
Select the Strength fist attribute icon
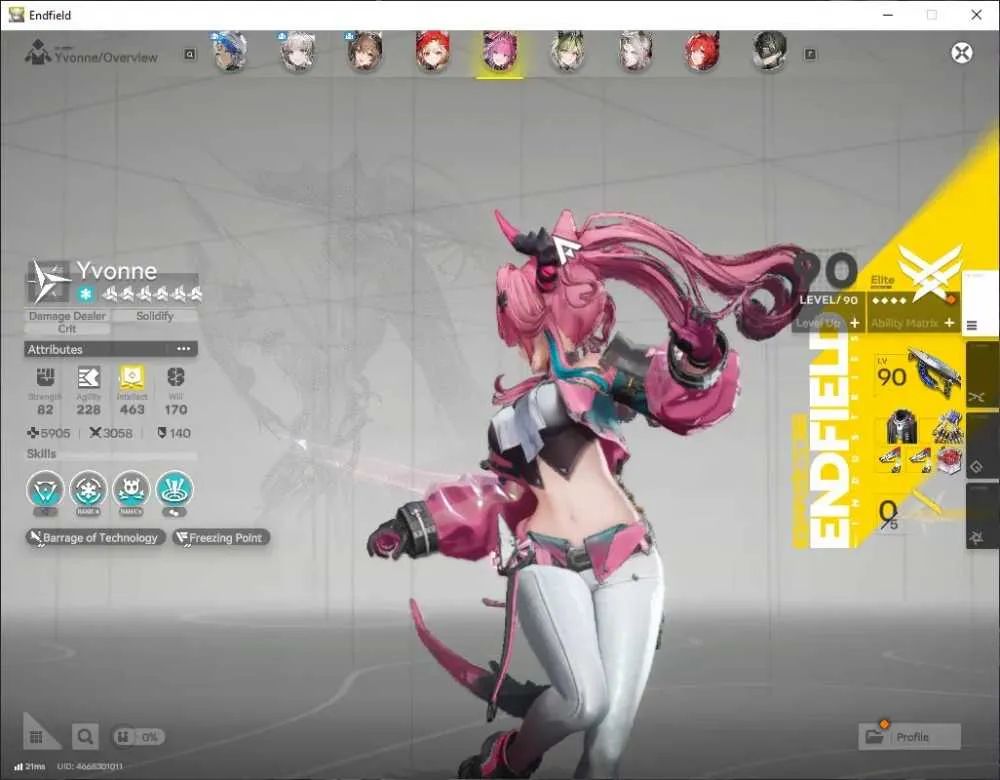(x=45, y=377)
